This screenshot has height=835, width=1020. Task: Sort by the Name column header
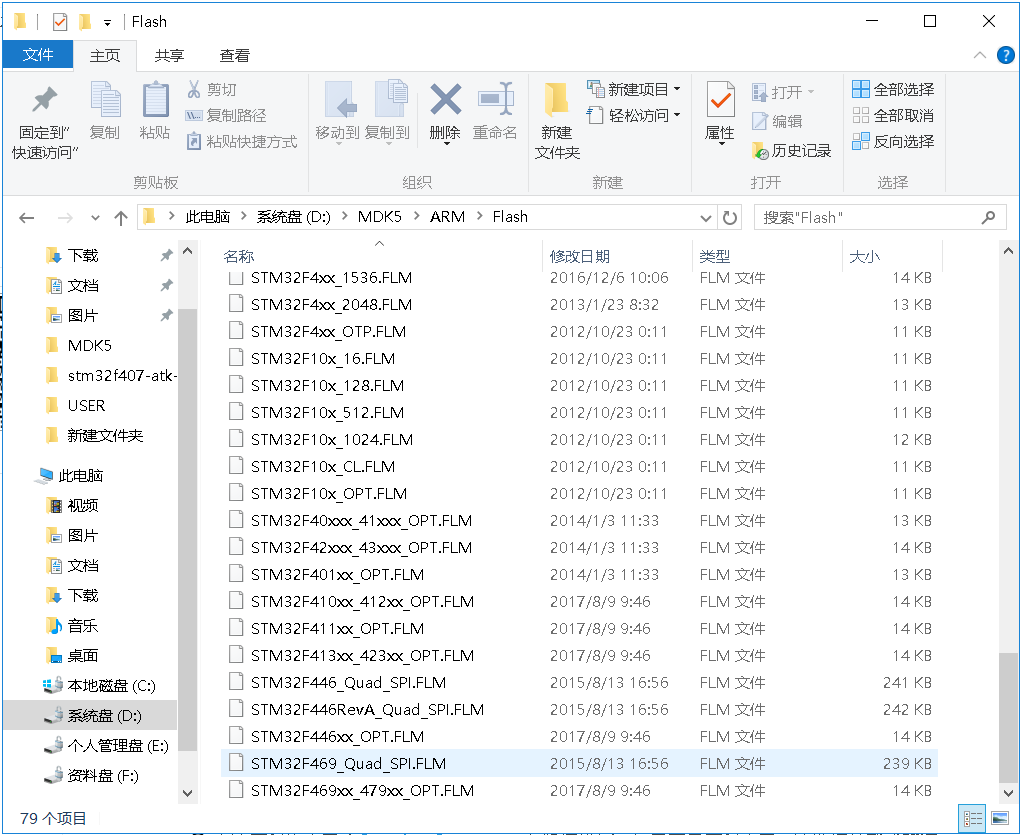tap(379, 256)
